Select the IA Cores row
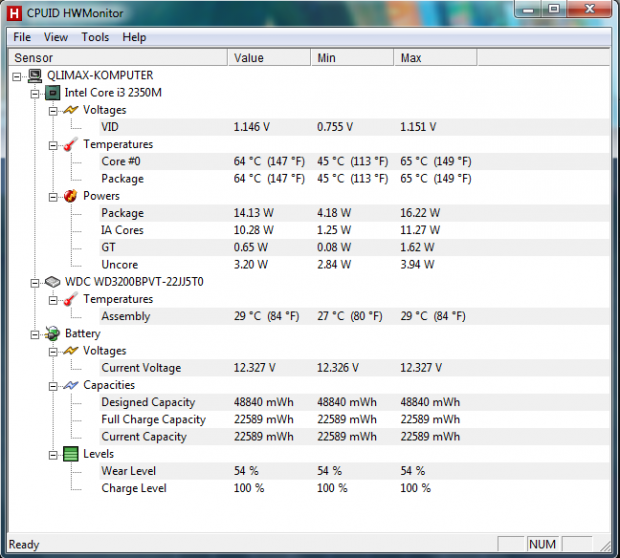This screenshot has width=620, height=558. pyautogui.click(x=354, y=230)
